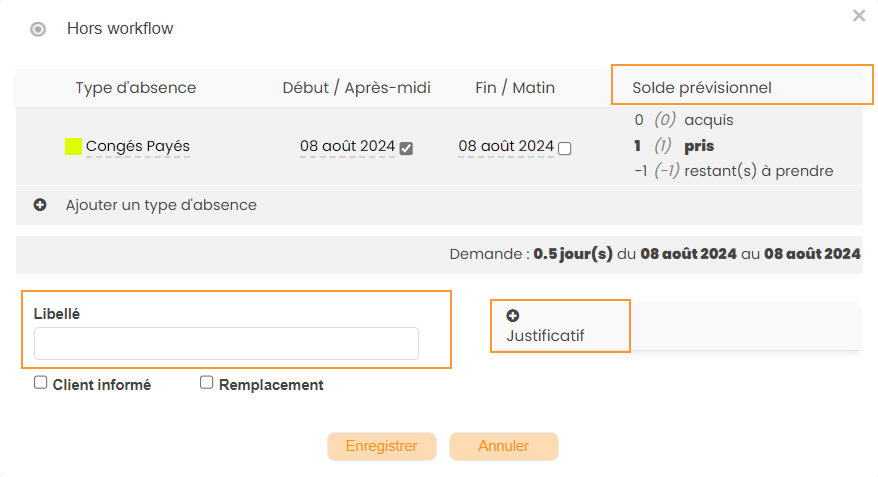Select the Hors workflow radio button
Screen dimensions: 878x477
[x=38, y=29]
